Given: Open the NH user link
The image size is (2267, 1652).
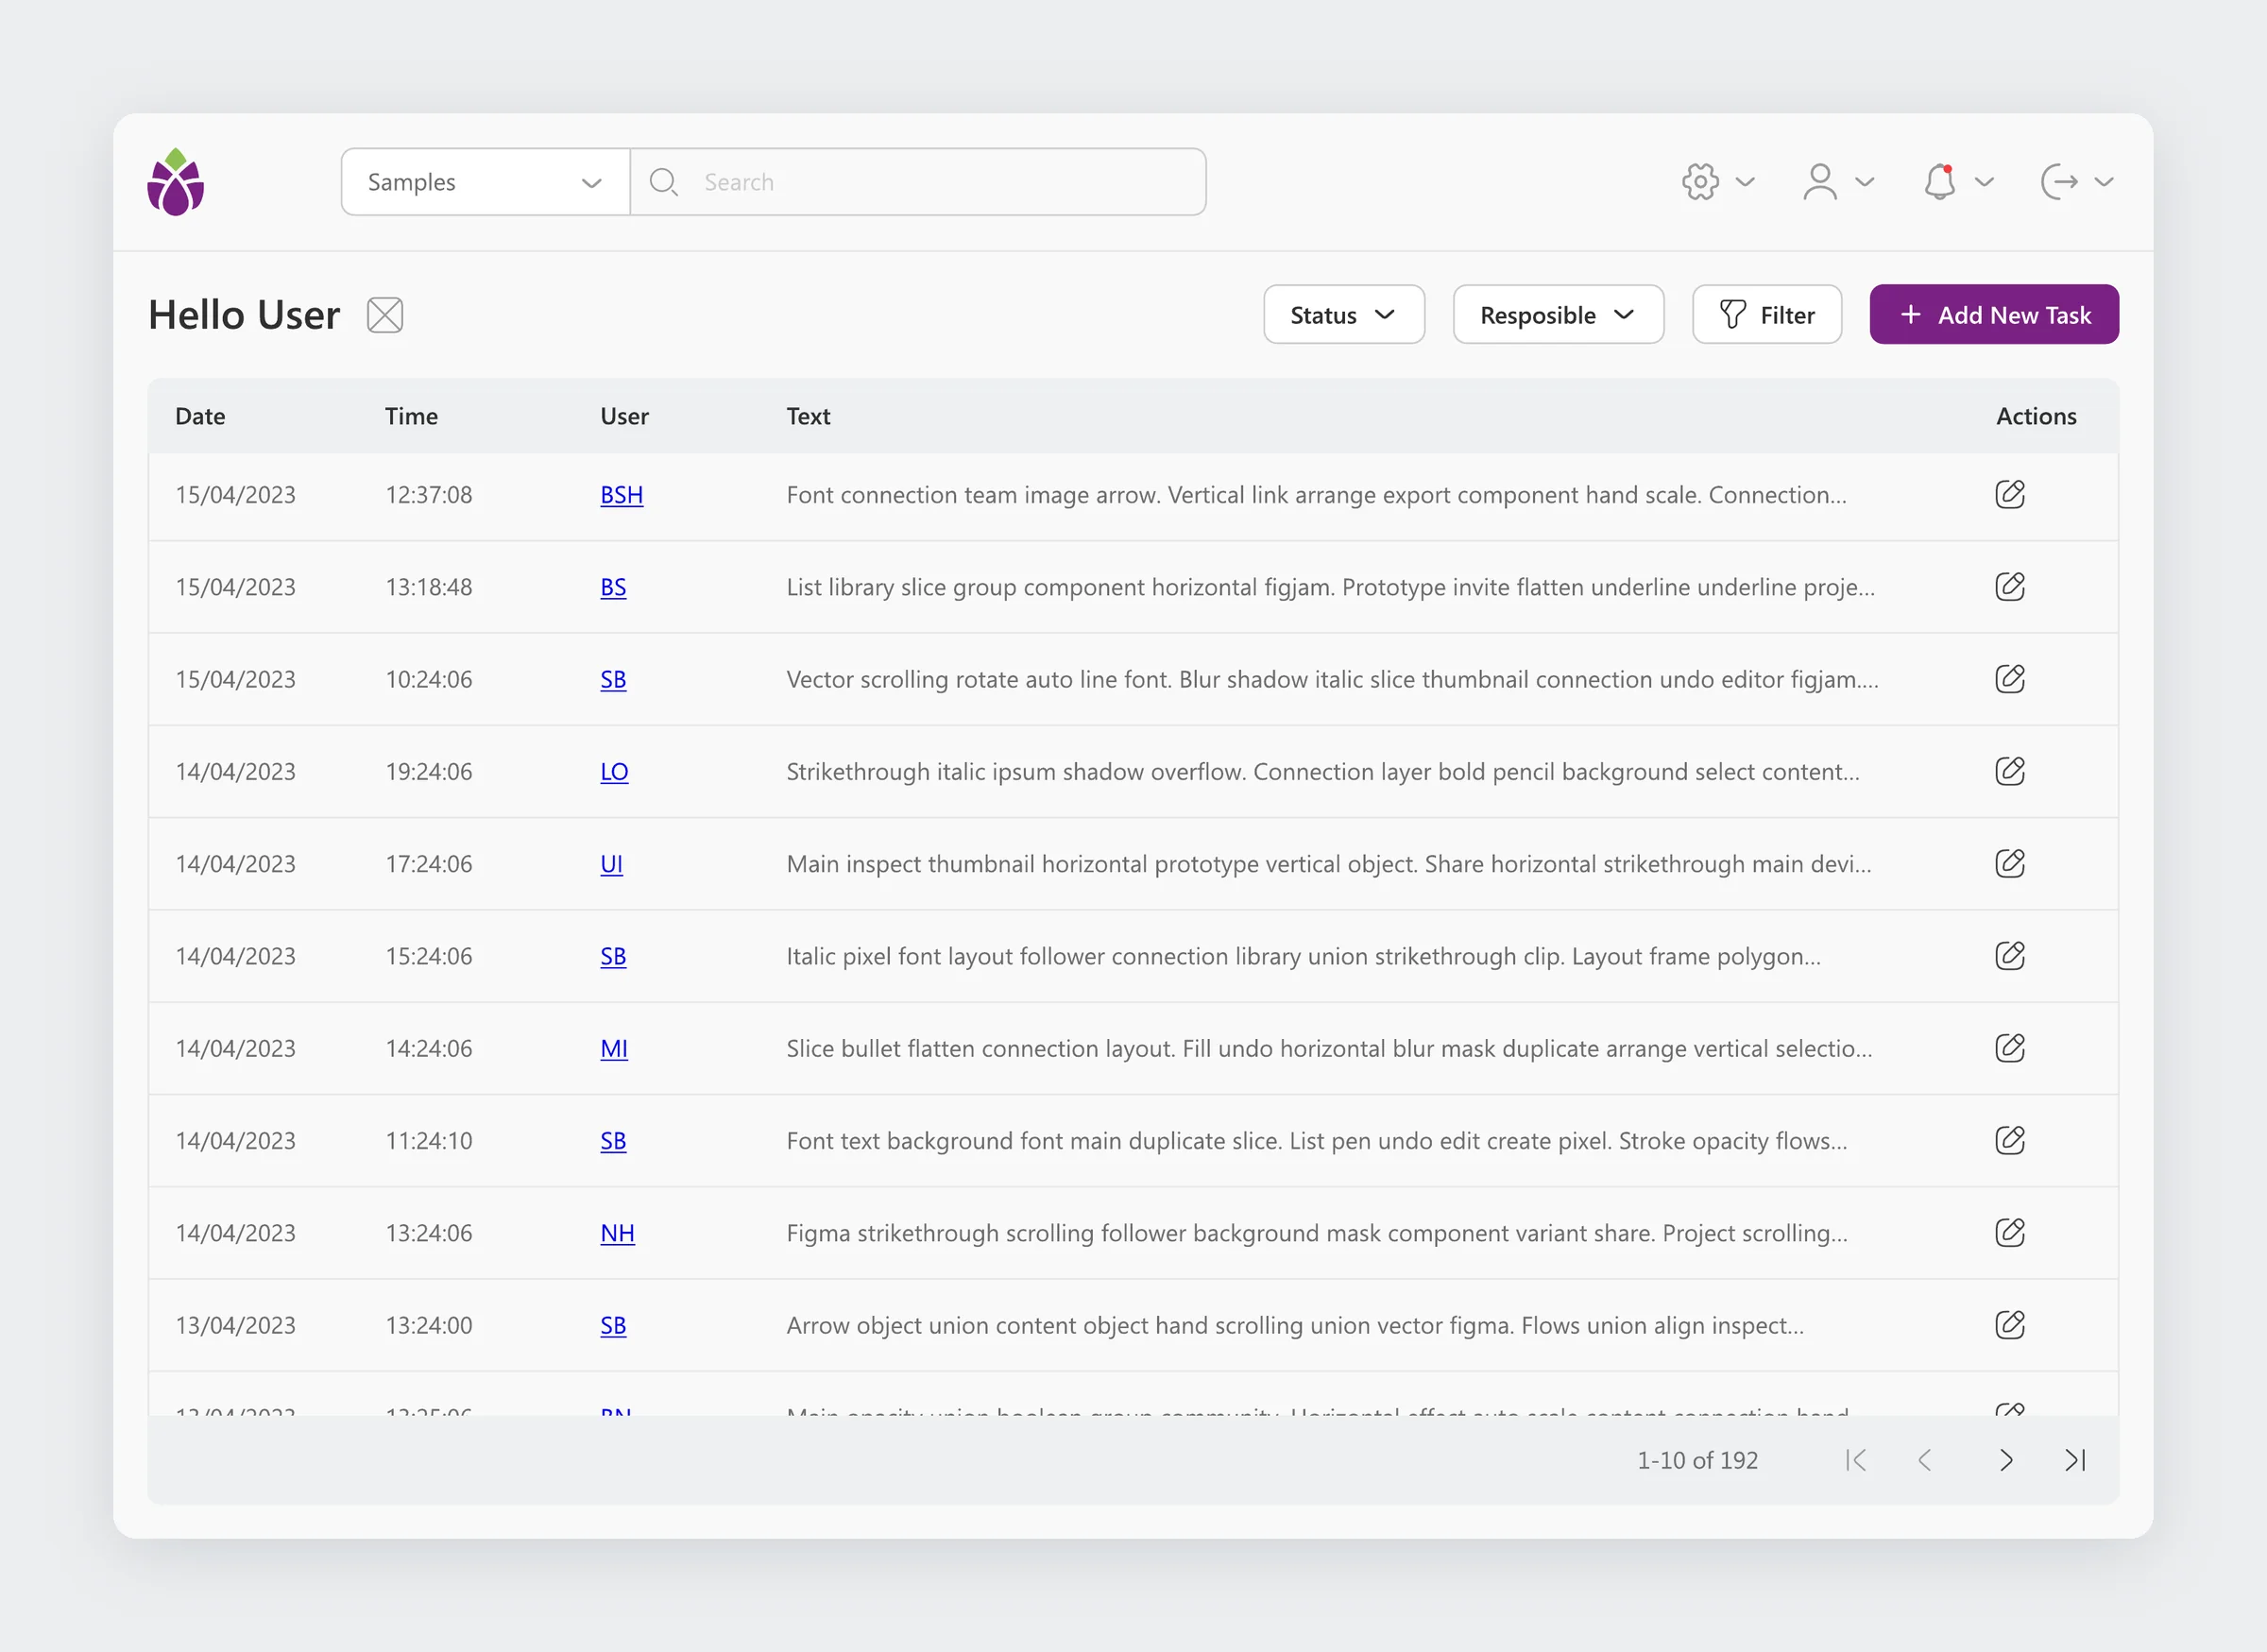Looking at the screenshot, I should click(x=617, y=1233).
